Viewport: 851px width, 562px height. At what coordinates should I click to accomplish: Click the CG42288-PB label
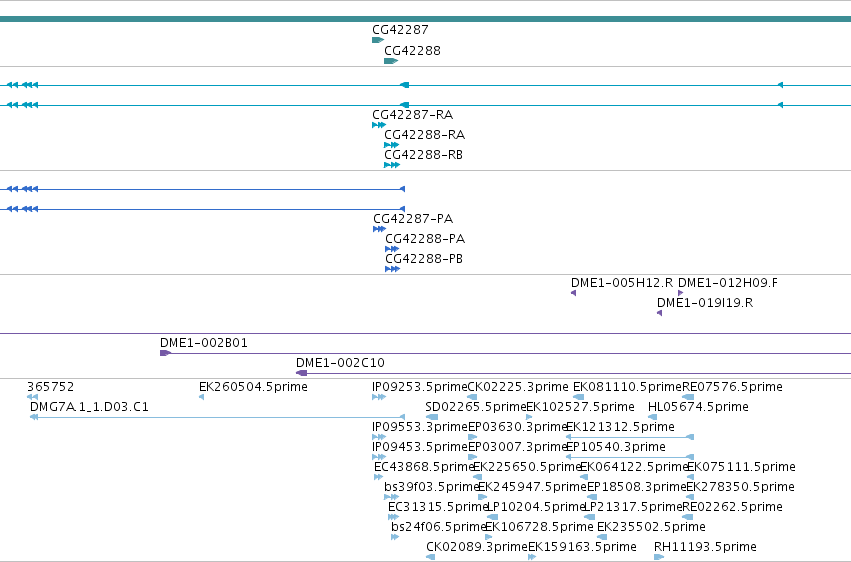[424, 259]
